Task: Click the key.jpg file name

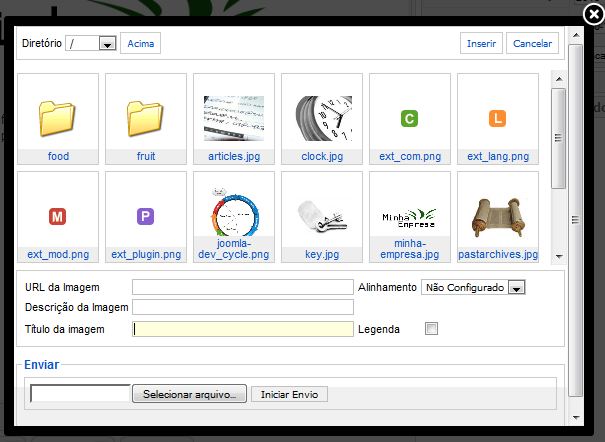Action: [322, 254]
